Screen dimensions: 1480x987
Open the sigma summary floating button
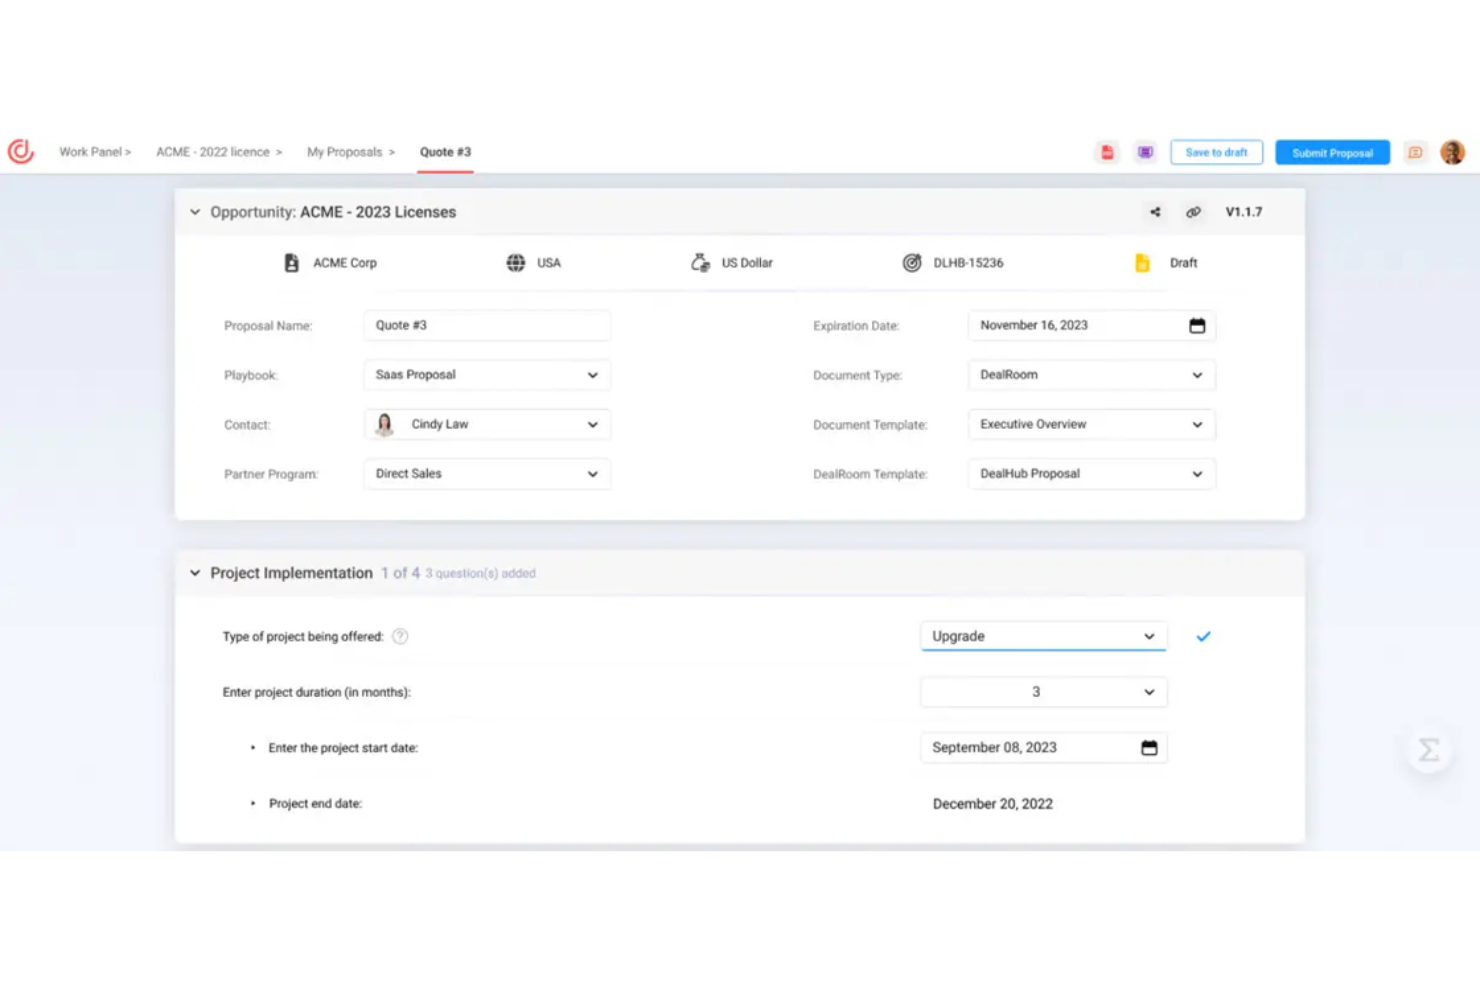coord(1429,749)
